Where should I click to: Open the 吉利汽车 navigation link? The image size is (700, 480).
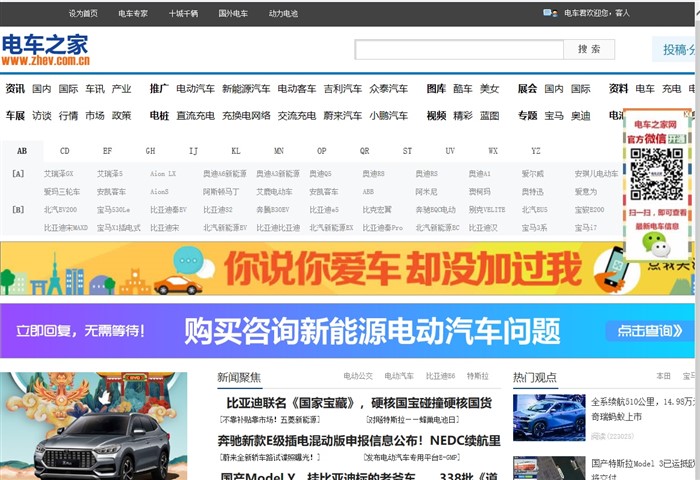tap(343, 89)
